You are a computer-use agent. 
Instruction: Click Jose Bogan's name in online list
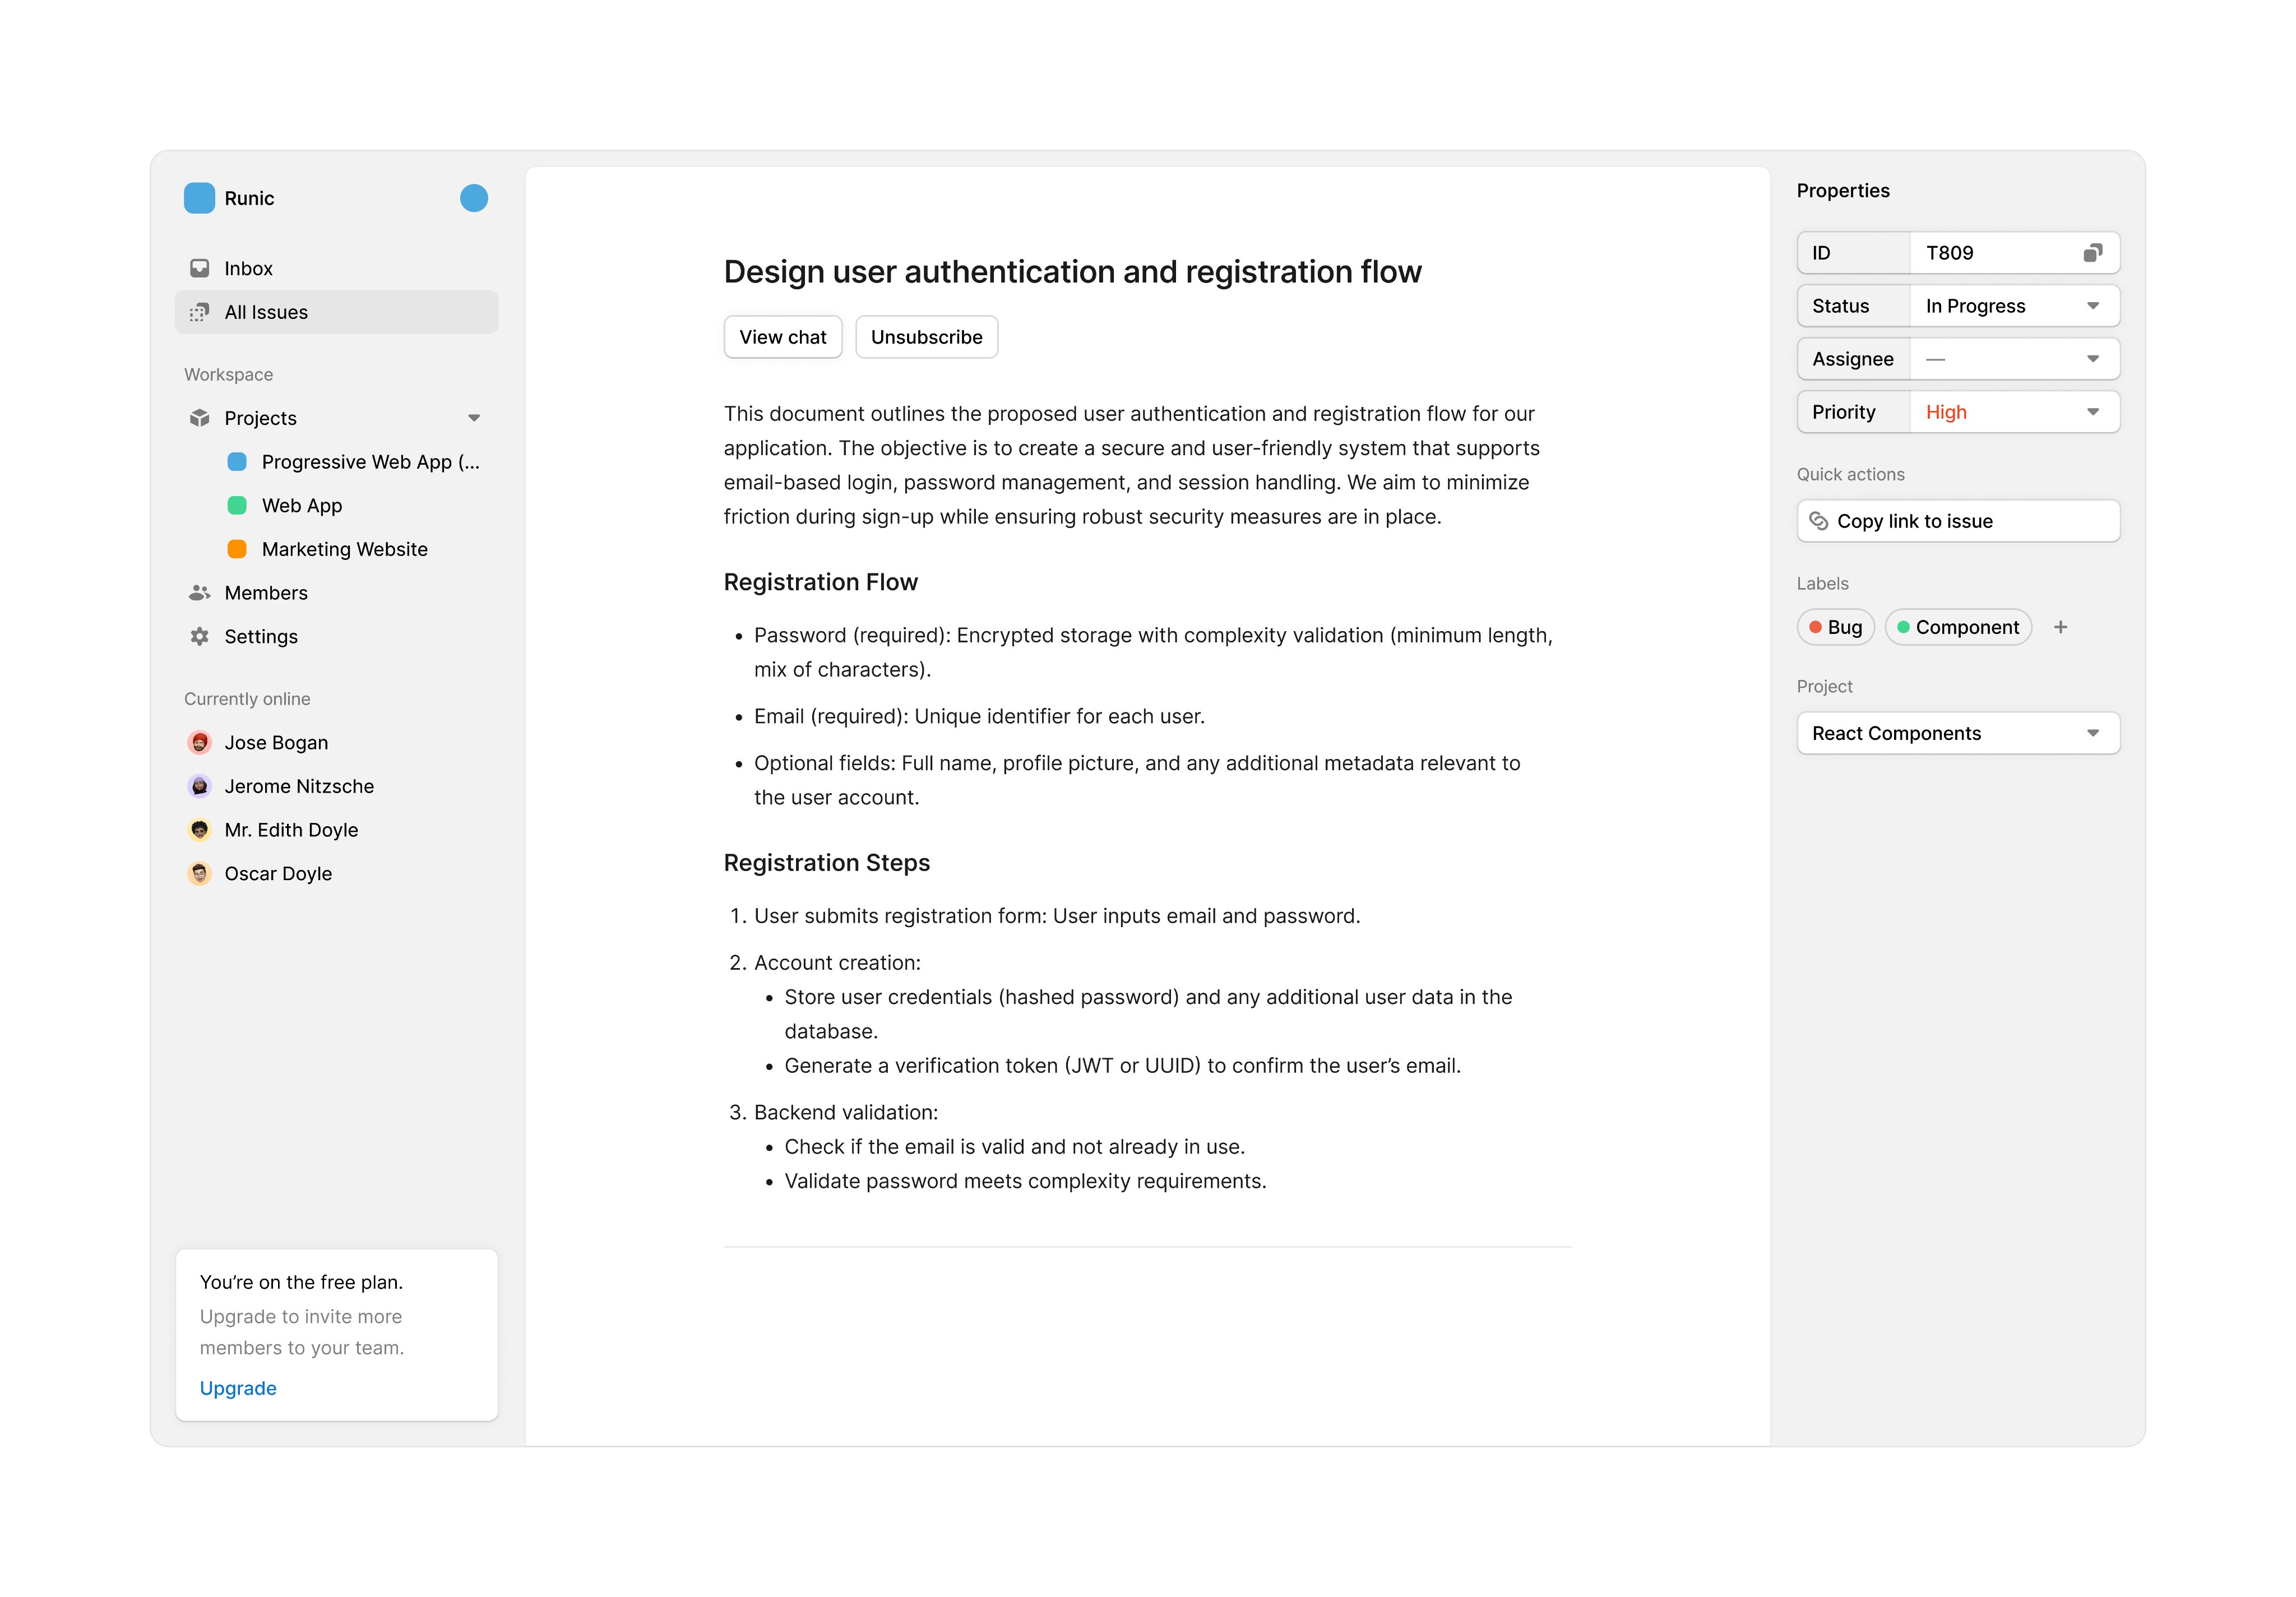[276, 743]
